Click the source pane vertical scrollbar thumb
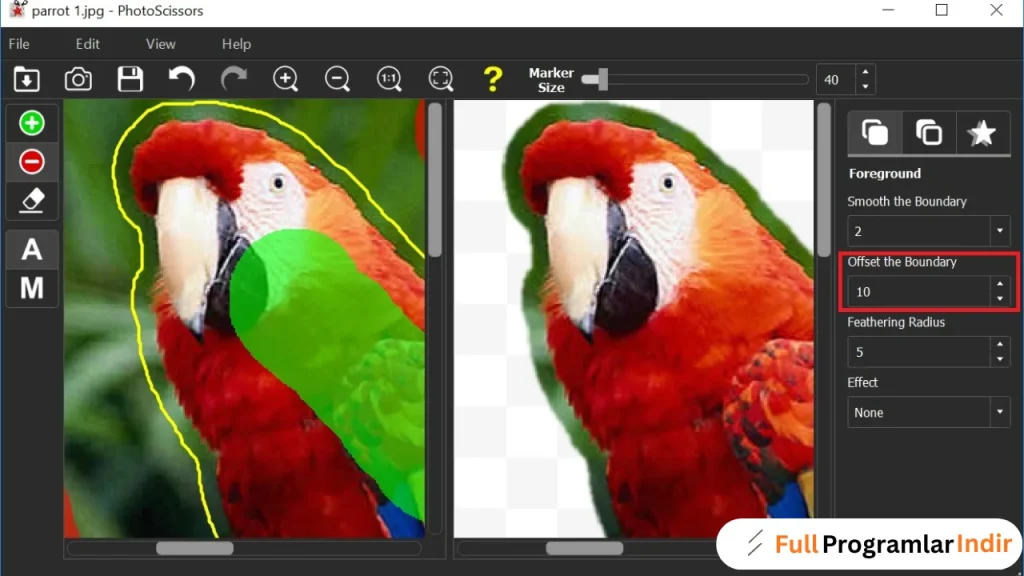Viewport: 1024px width, 576px height. 435,181
